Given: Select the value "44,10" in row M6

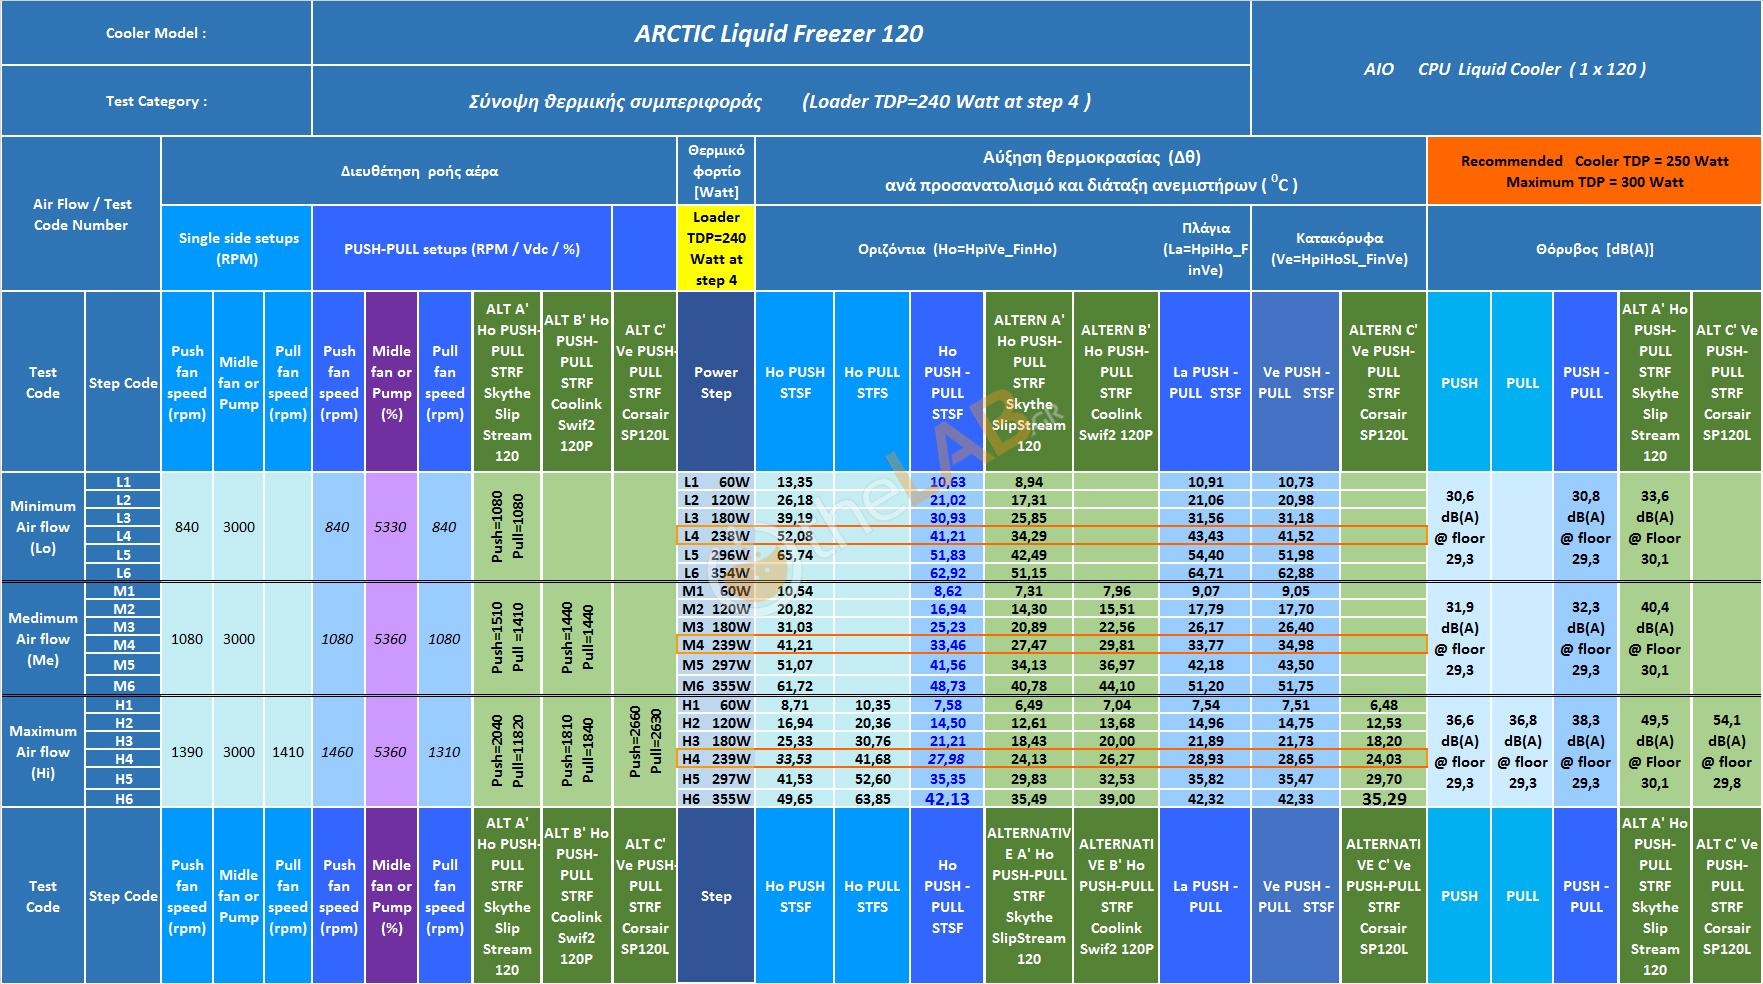Looking at the screenshot, I should coord(1116,686).
